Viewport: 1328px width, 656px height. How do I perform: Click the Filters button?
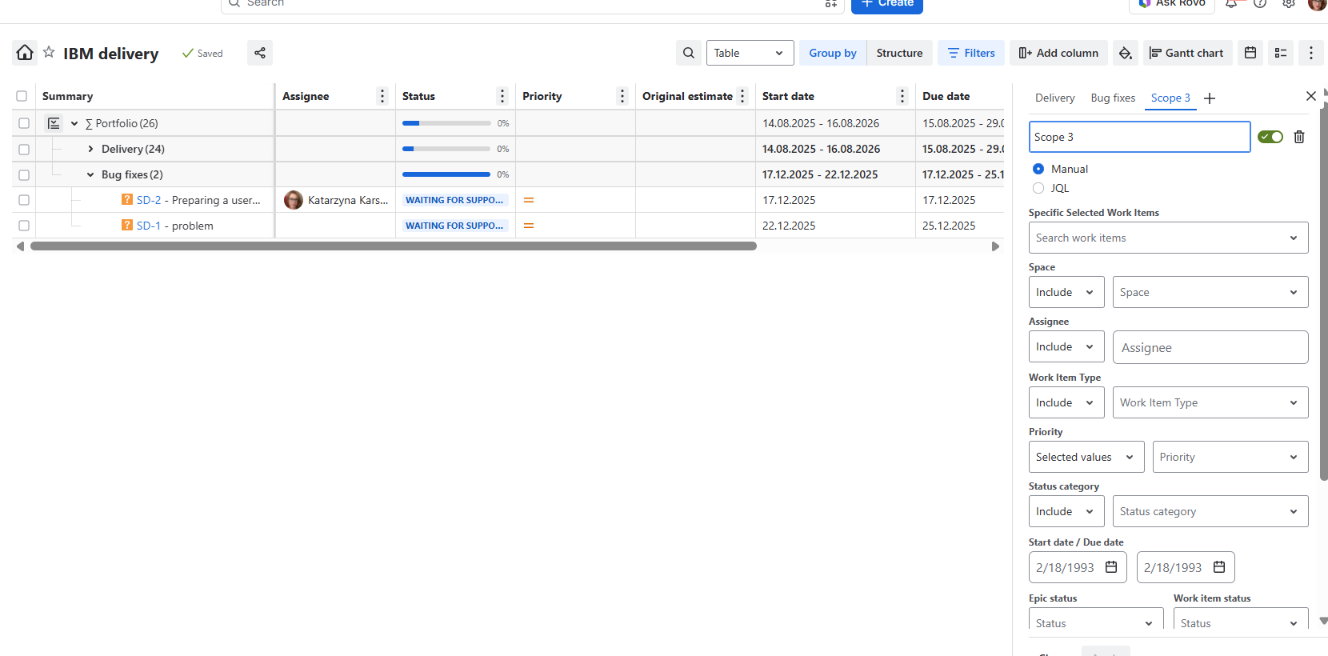pyautogui.click(x=971, y=53)
